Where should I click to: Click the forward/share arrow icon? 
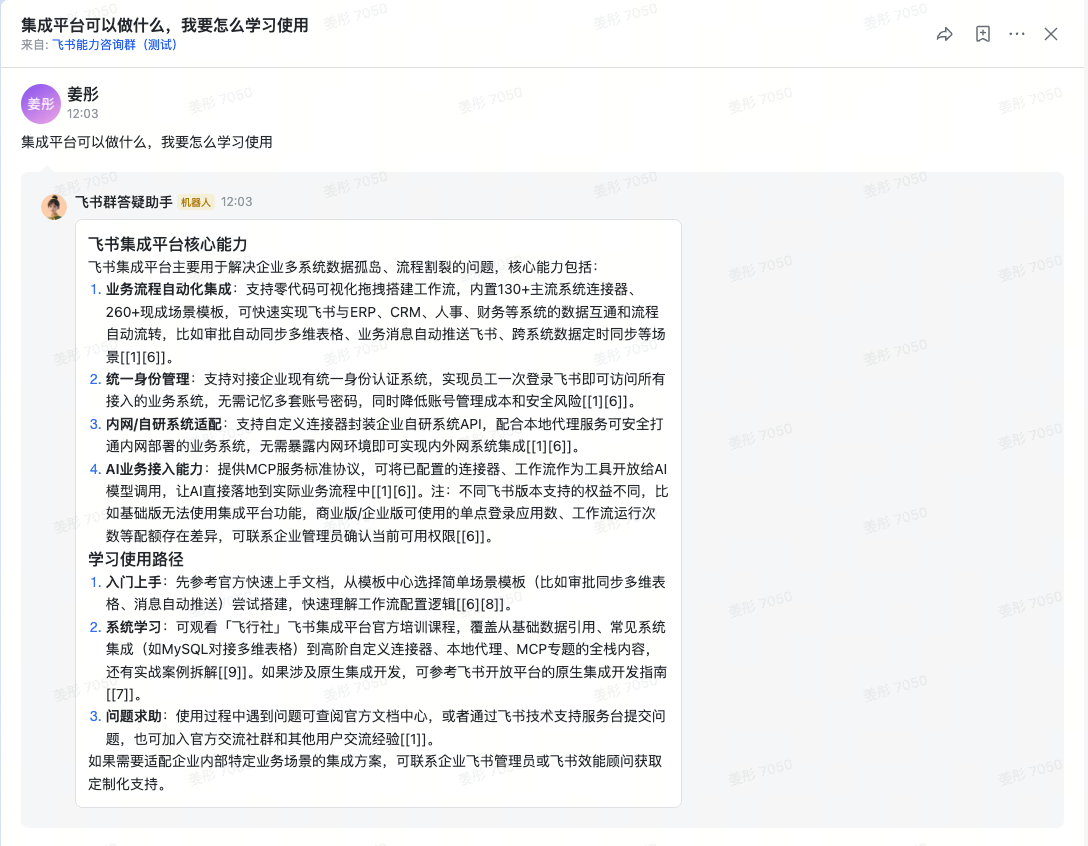[x=944, y=34]
